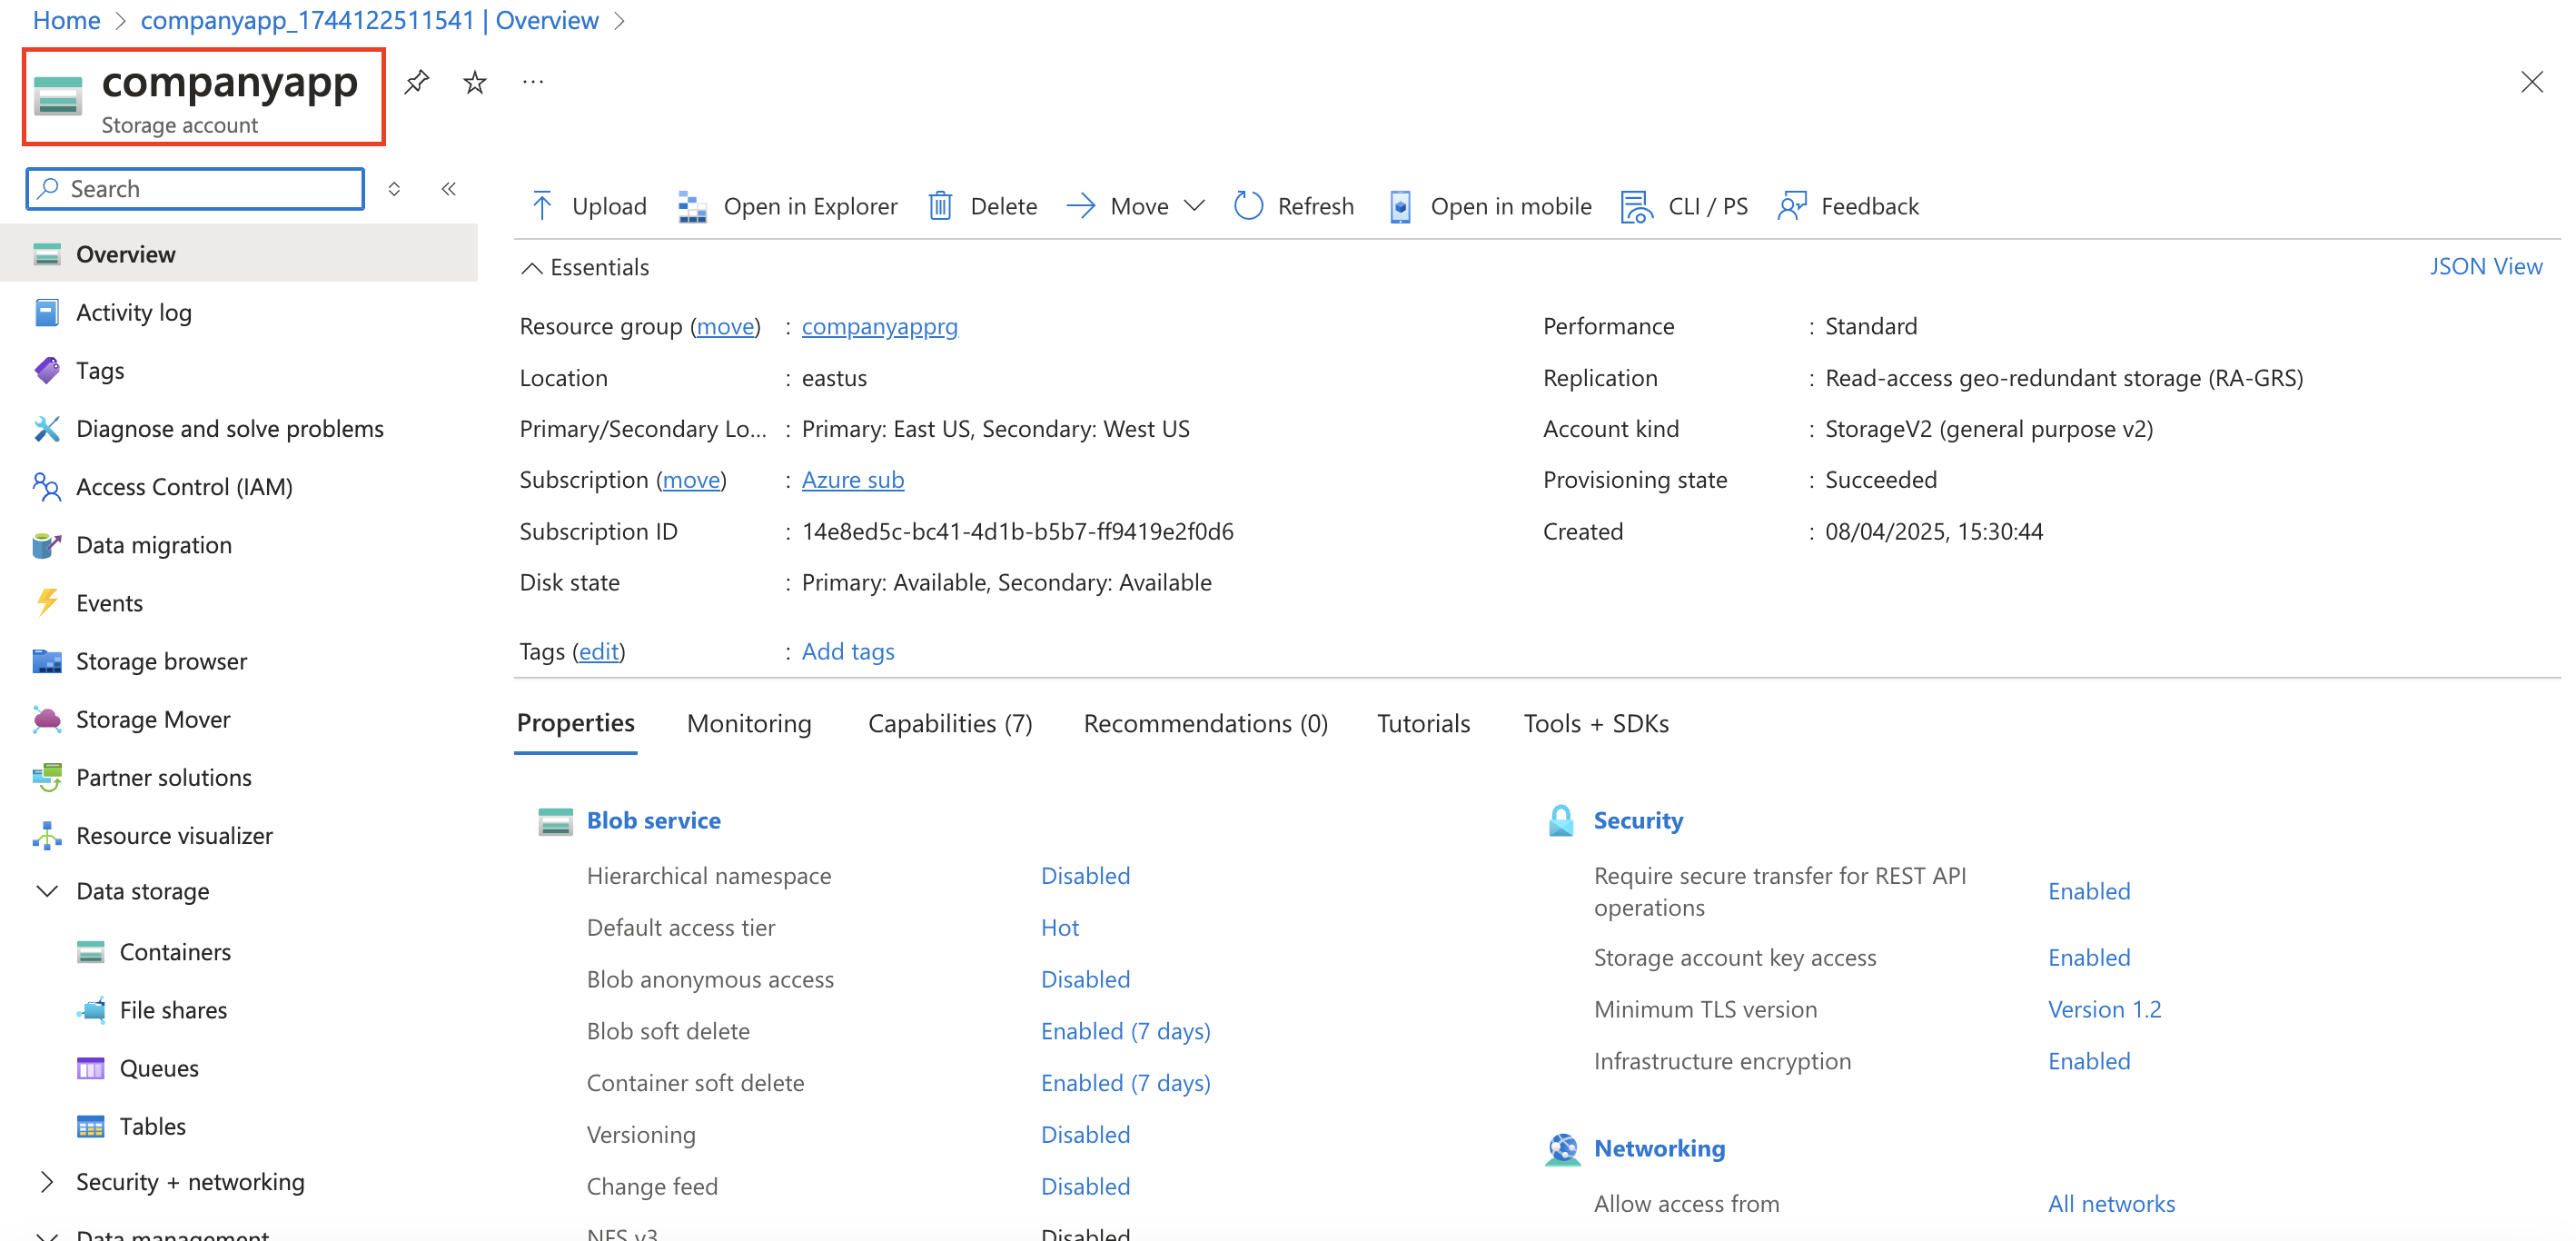The image size is (2576, 1241).
Task: Go to Home breadcrumb
Action: click(66, 20)
